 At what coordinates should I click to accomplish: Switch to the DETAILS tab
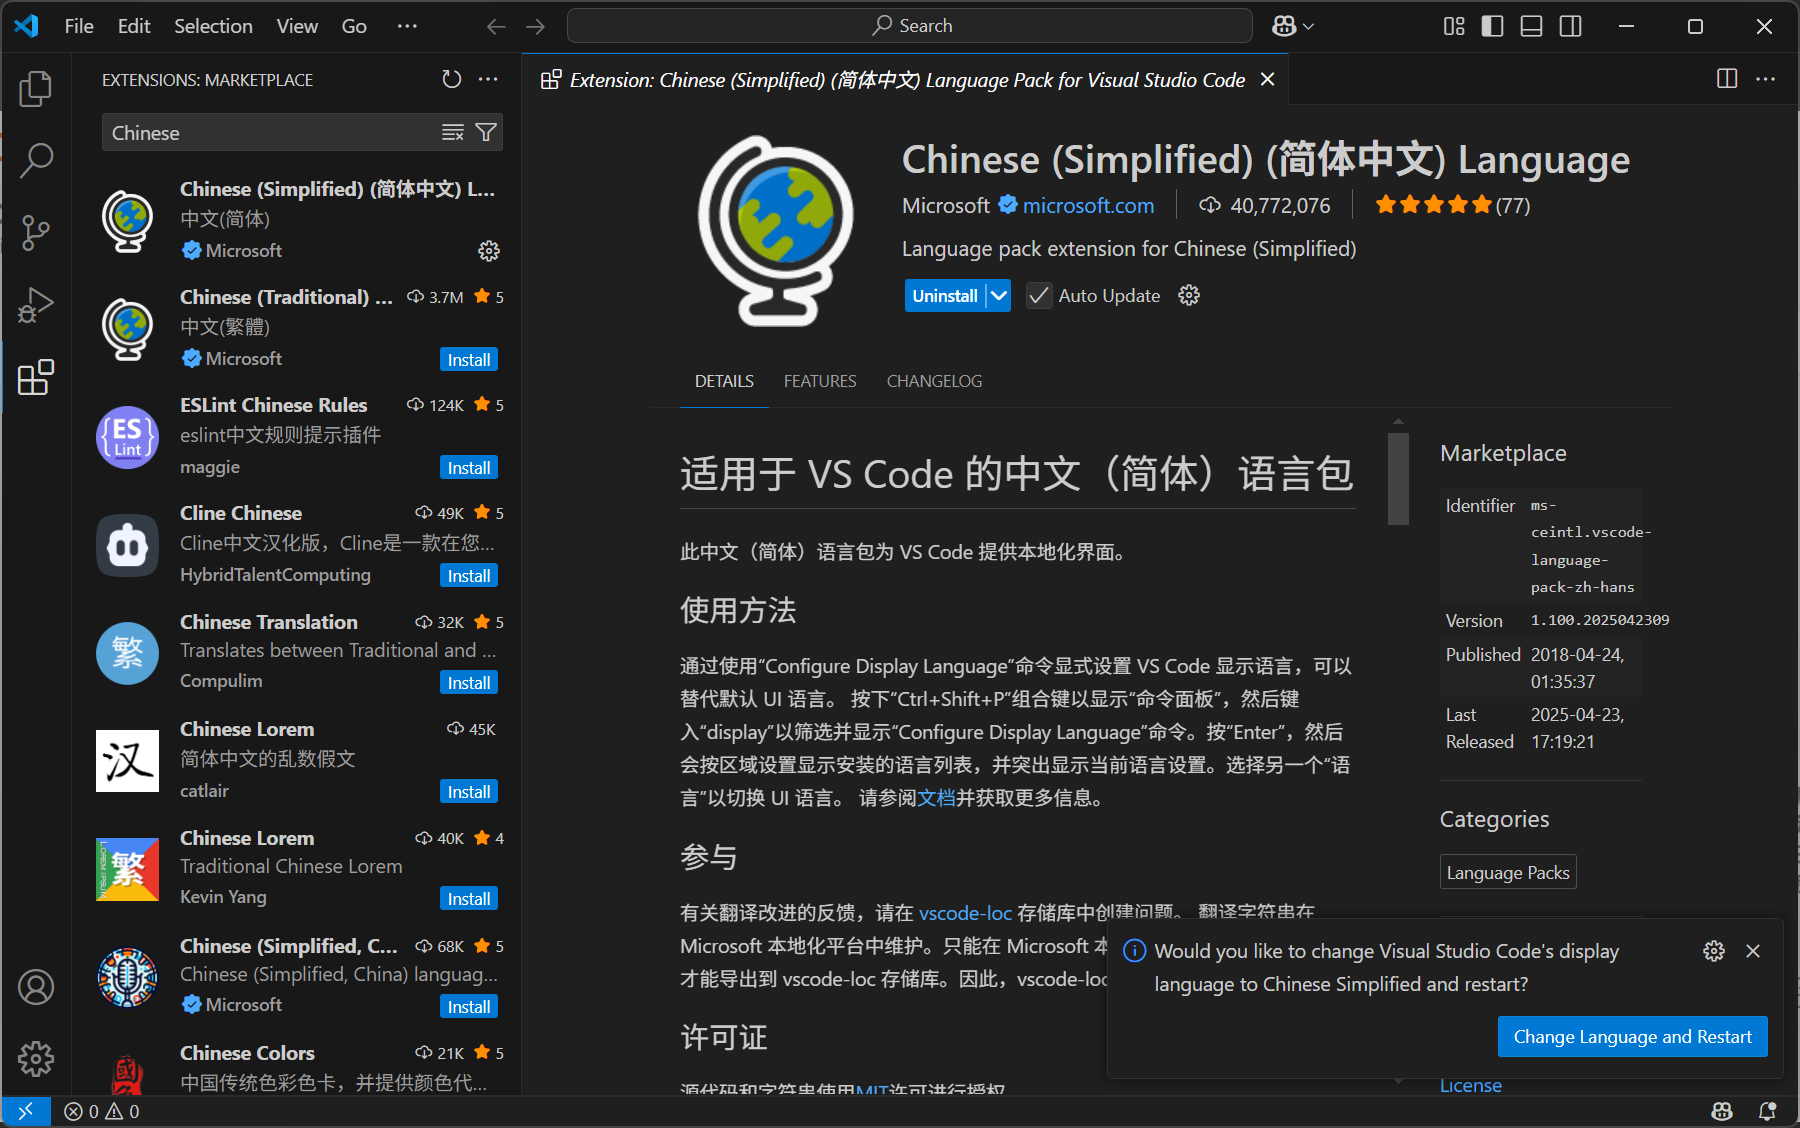click(724, 381)
